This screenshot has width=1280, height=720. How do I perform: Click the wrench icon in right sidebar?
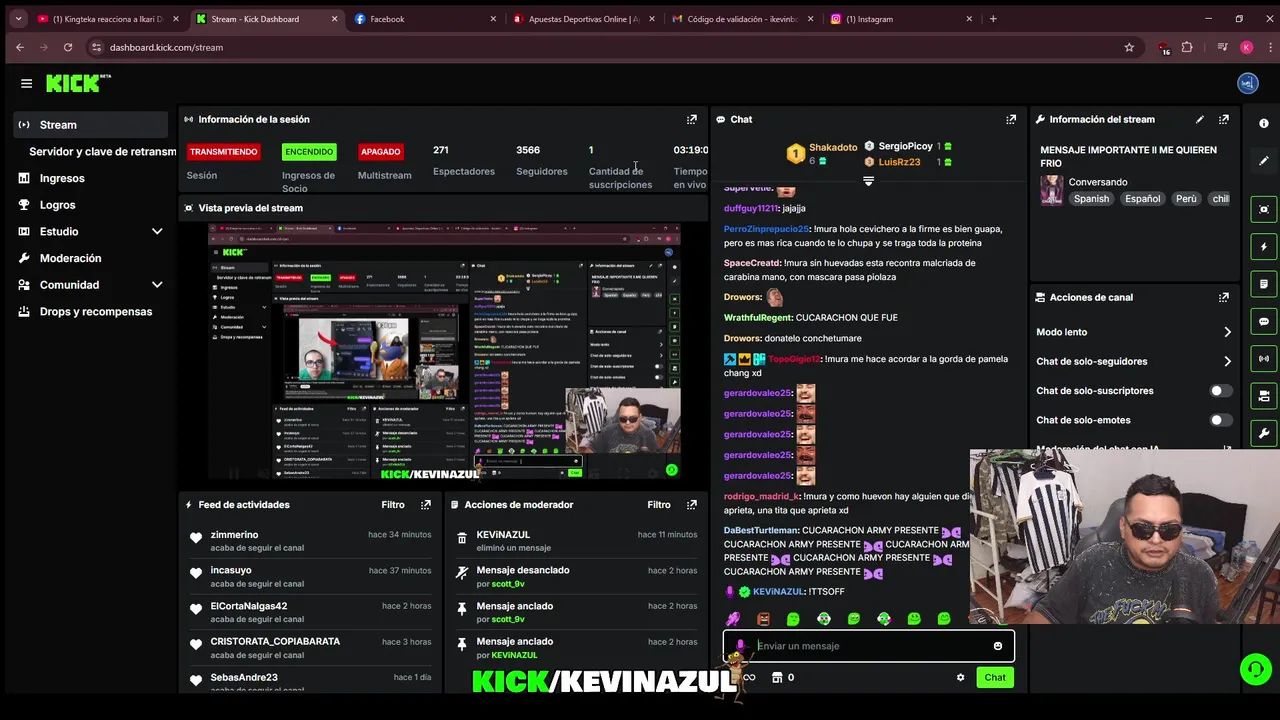[1264, 434]
